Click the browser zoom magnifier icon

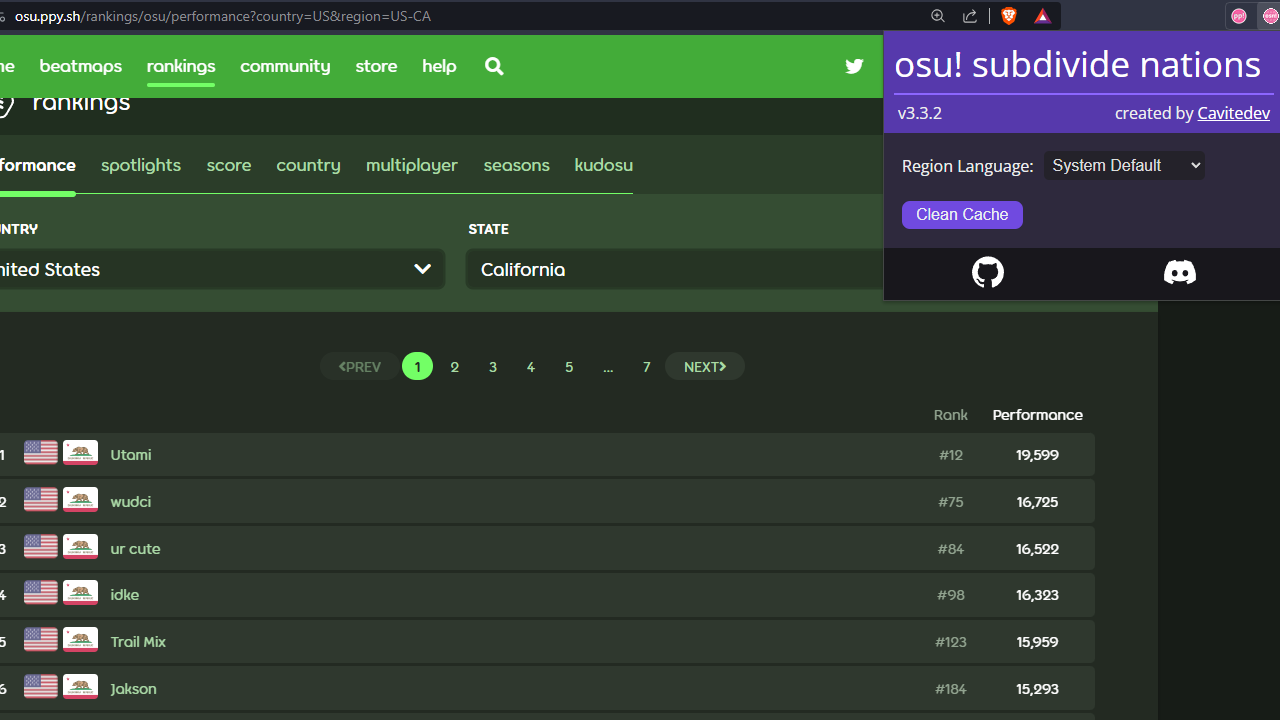(938, 16)
